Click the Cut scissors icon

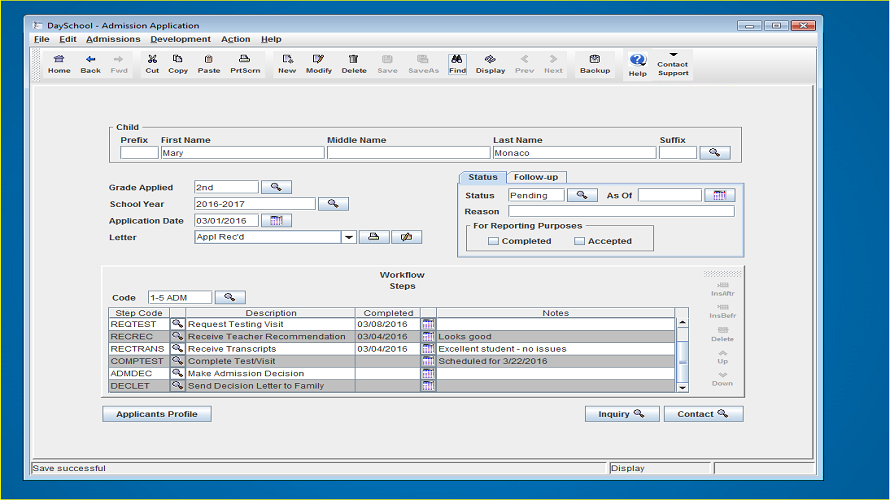[152, 64]
